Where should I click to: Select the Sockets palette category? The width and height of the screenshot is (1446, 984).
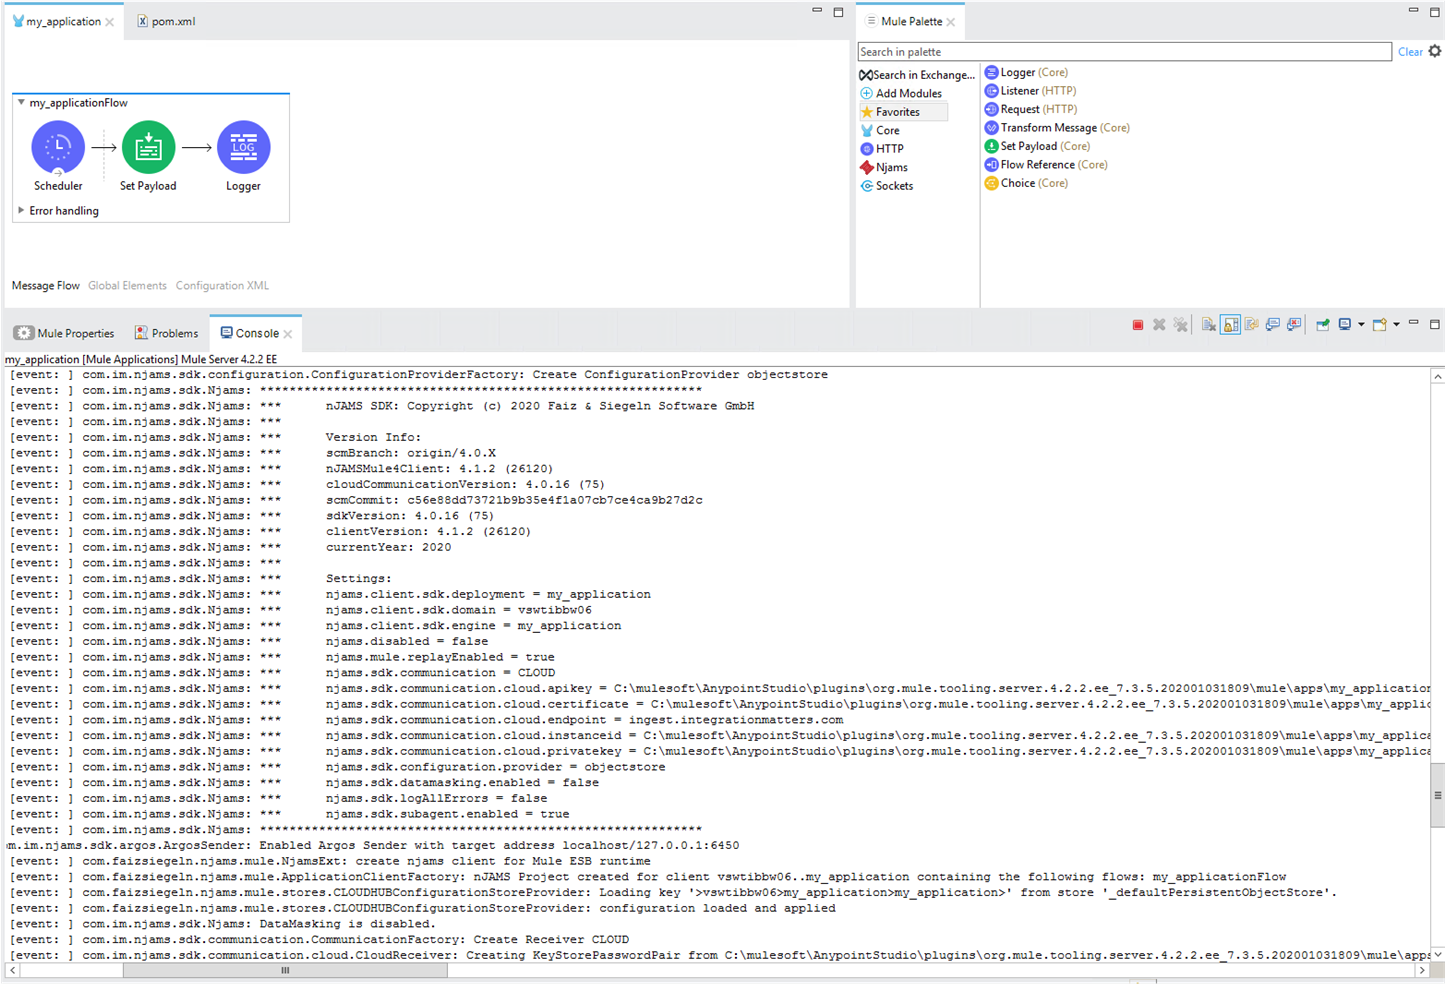point(887,186)
